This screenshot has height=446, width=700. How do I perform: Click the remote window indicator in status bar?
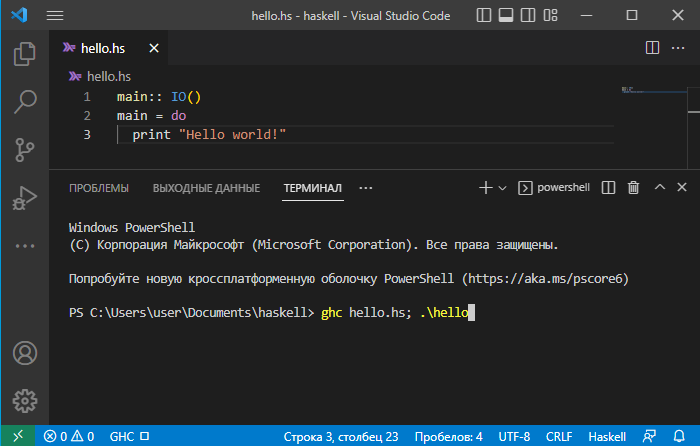(x=18, y=436)
